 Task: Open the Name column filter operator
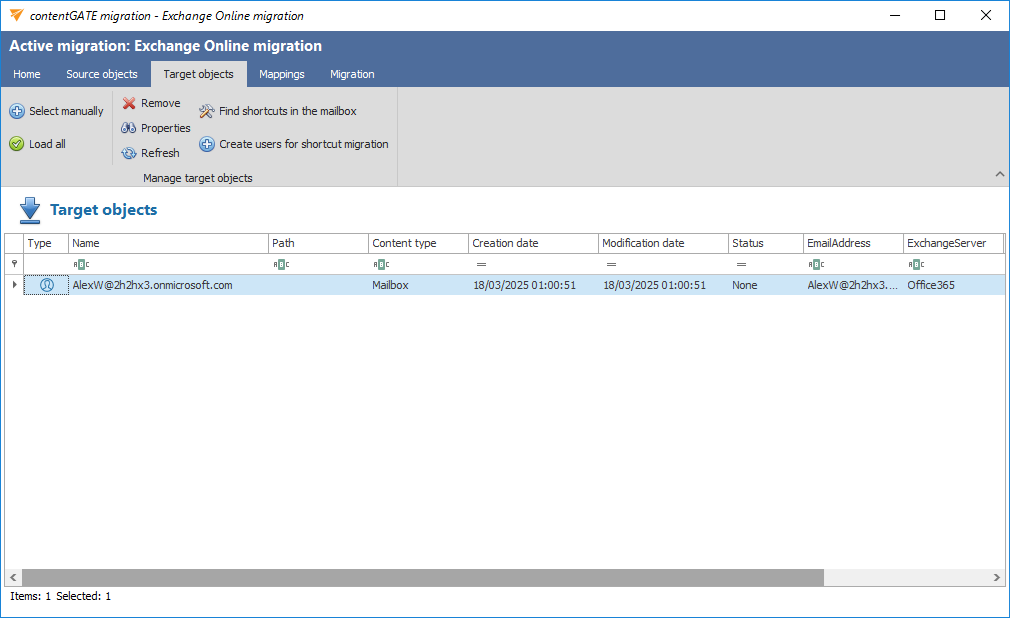point(81,264)
